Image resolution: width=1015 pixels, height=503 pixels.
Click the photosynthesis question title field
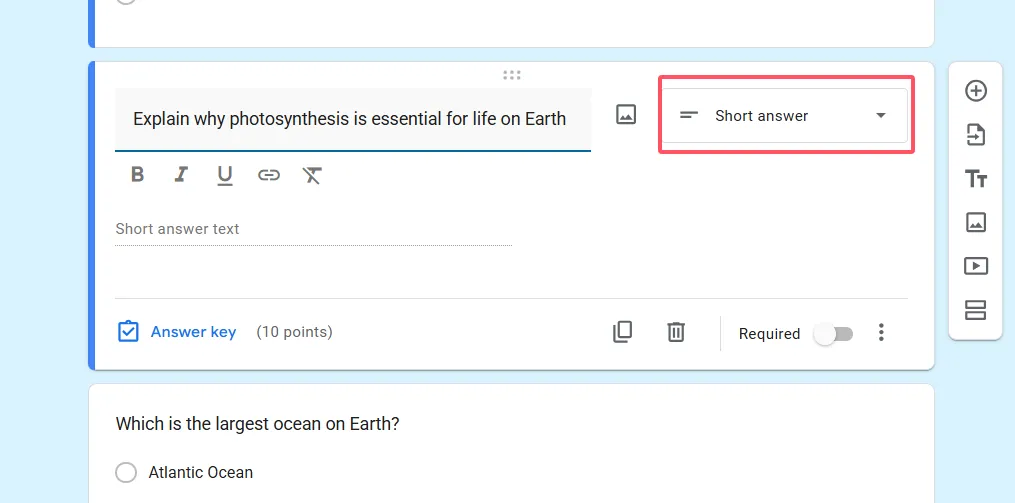(x=350, y=119)
